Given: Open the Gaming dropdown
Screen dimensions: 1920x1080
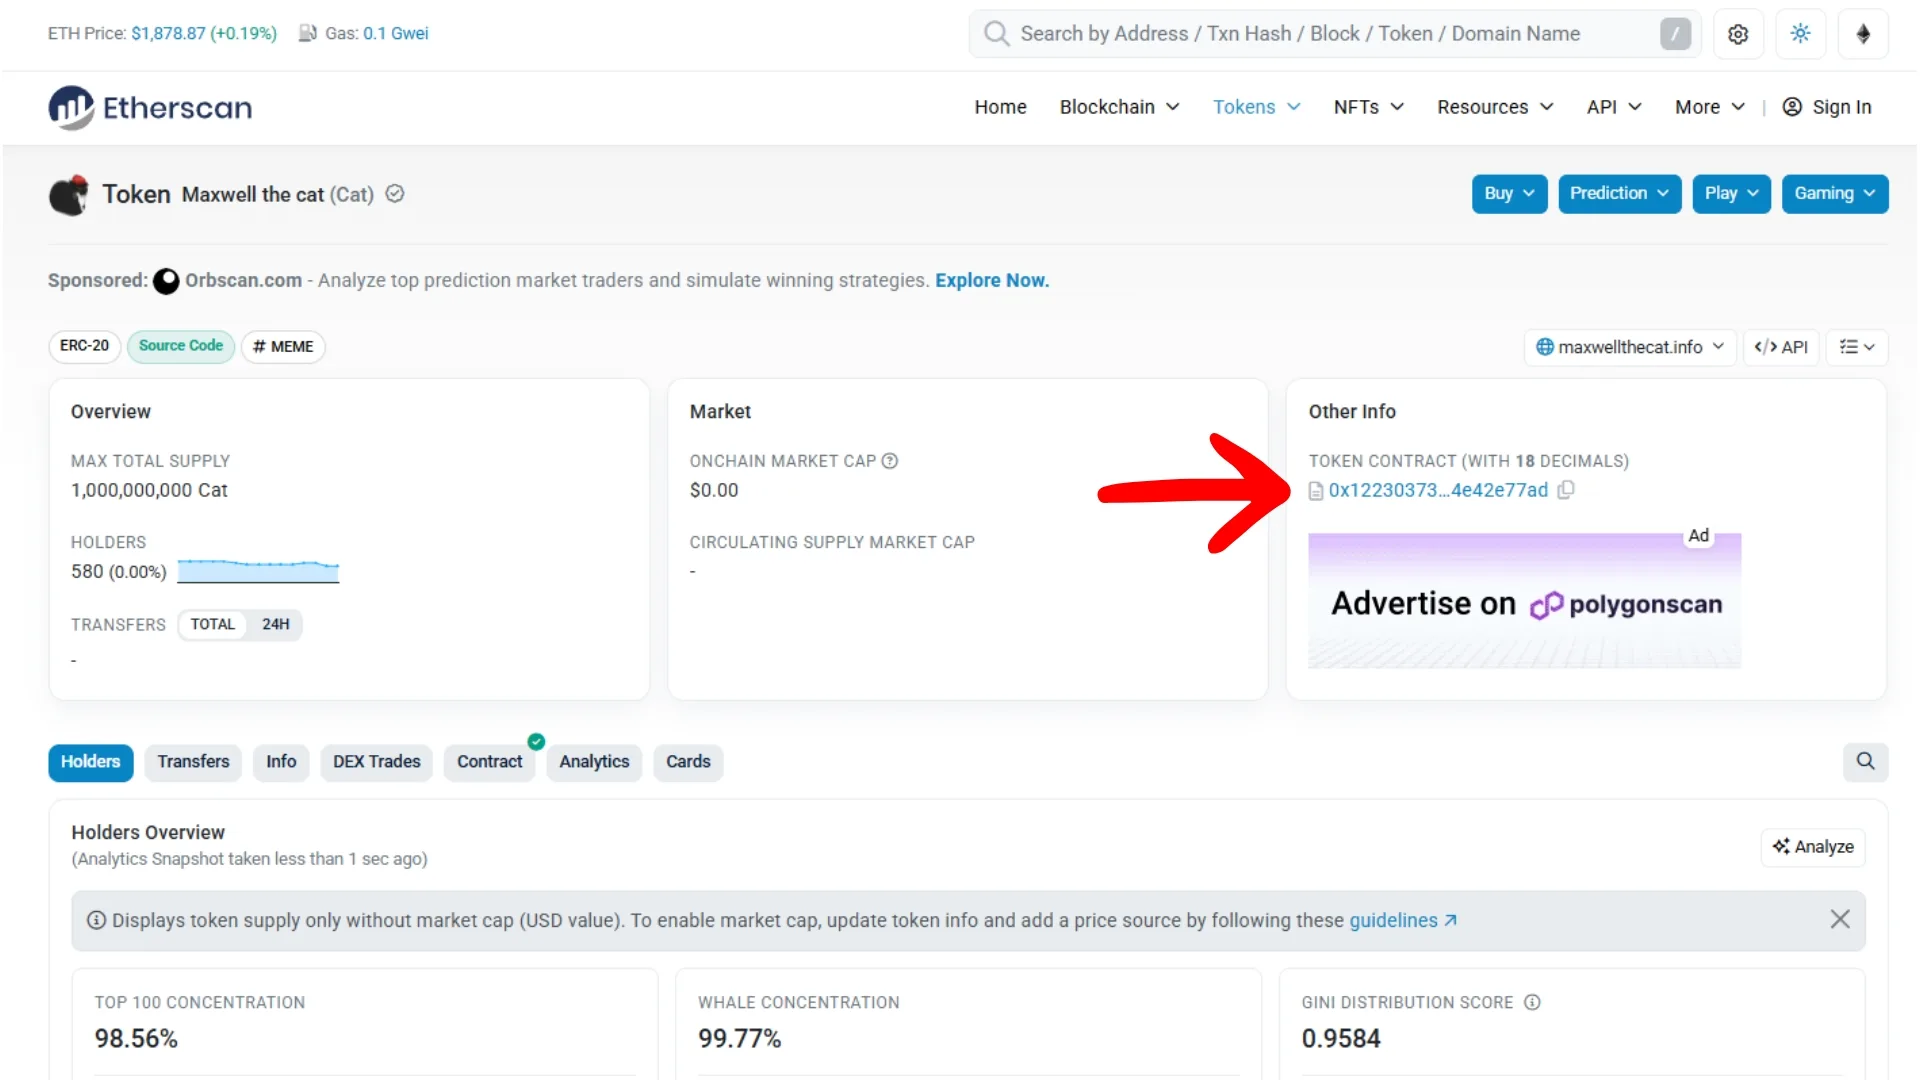Looking at the screenshot, I should coord(1834,194).
